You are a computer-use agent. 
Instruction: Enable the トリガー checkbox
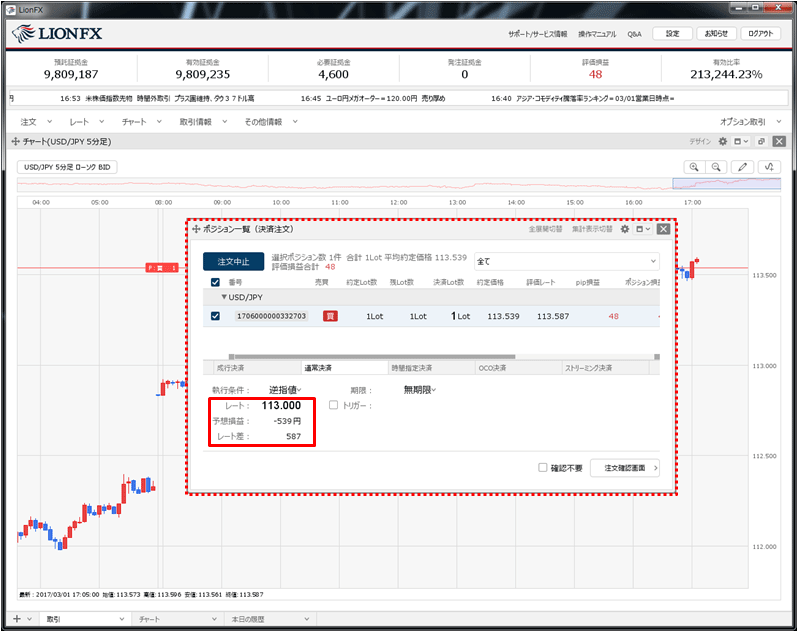[333, 405]
